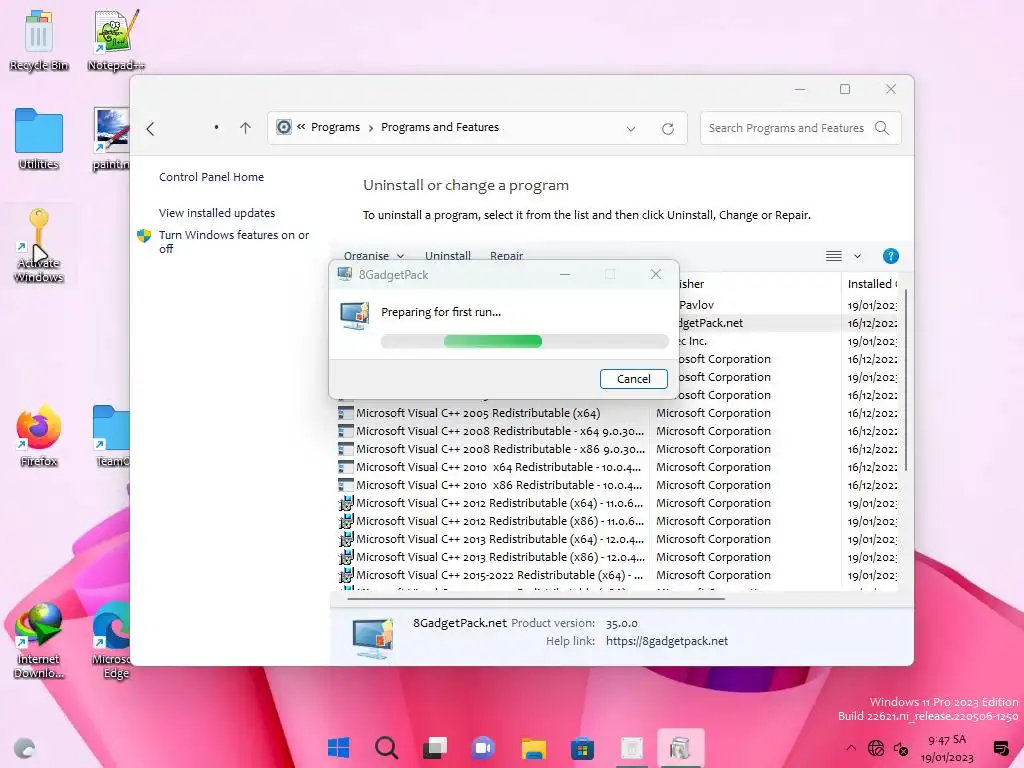This screenshot has height=768, width=1024.
Task: Go up one level in Control Panel
Action: 245,128
